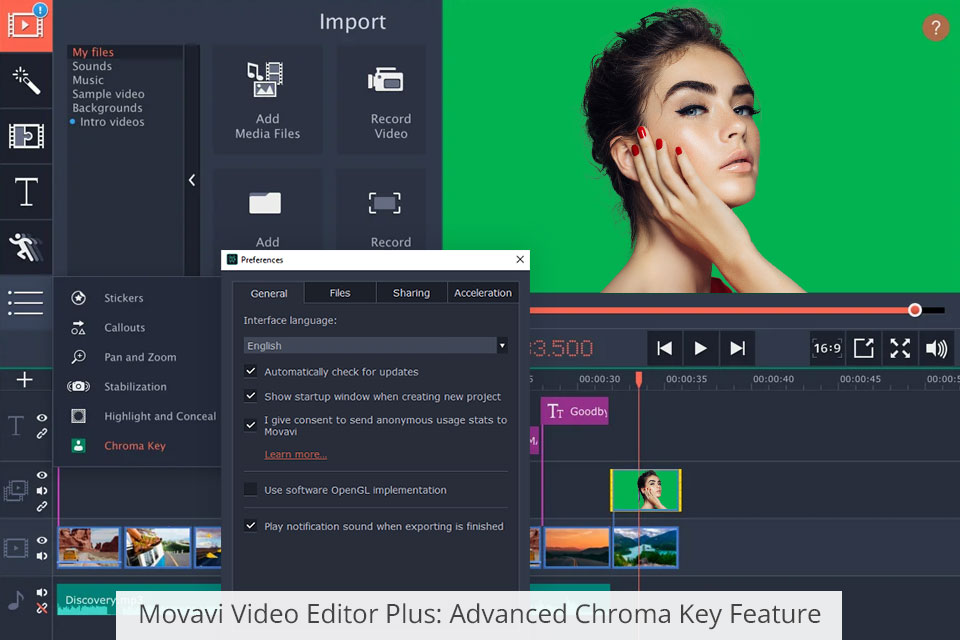Select Intro videos in import list
The height and width of the screenshot is (640, 960).
112,122
